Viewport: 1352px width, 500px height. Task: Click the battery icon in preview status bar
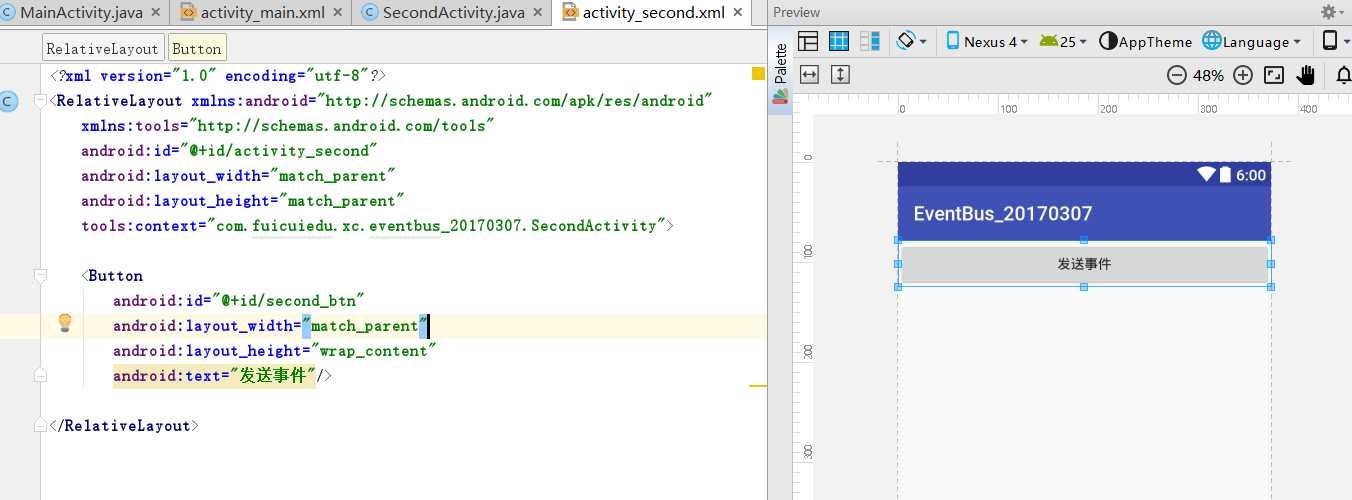(1225, 174)
